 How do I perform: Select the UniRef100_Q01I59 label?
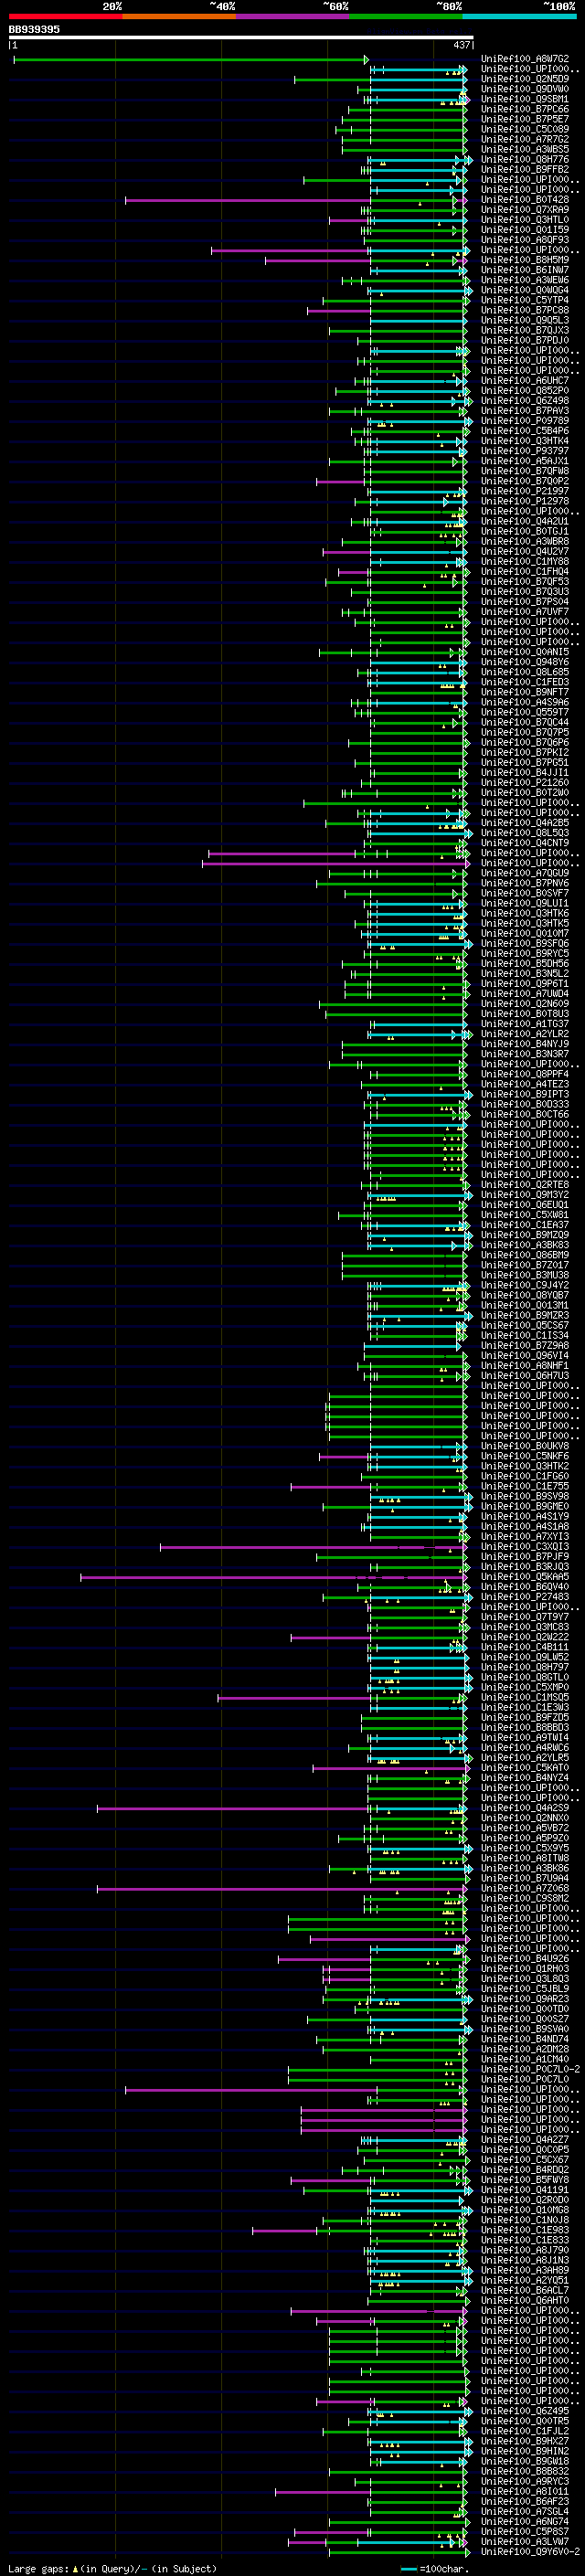[525, 230]
